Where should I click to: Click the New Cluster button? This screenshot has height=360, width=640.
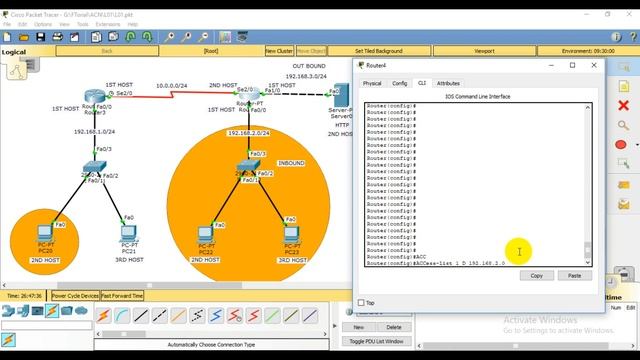click(x=279, y=51)
